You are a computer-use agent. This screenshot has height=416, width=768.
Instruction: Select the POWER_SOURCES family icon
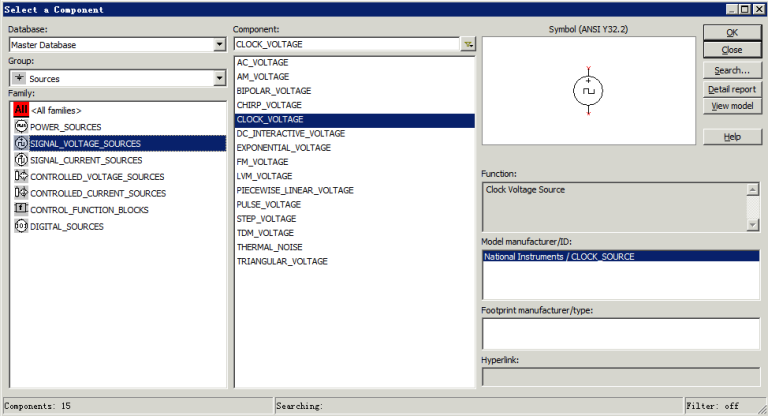pyautogui.click(x=20, y=127)
